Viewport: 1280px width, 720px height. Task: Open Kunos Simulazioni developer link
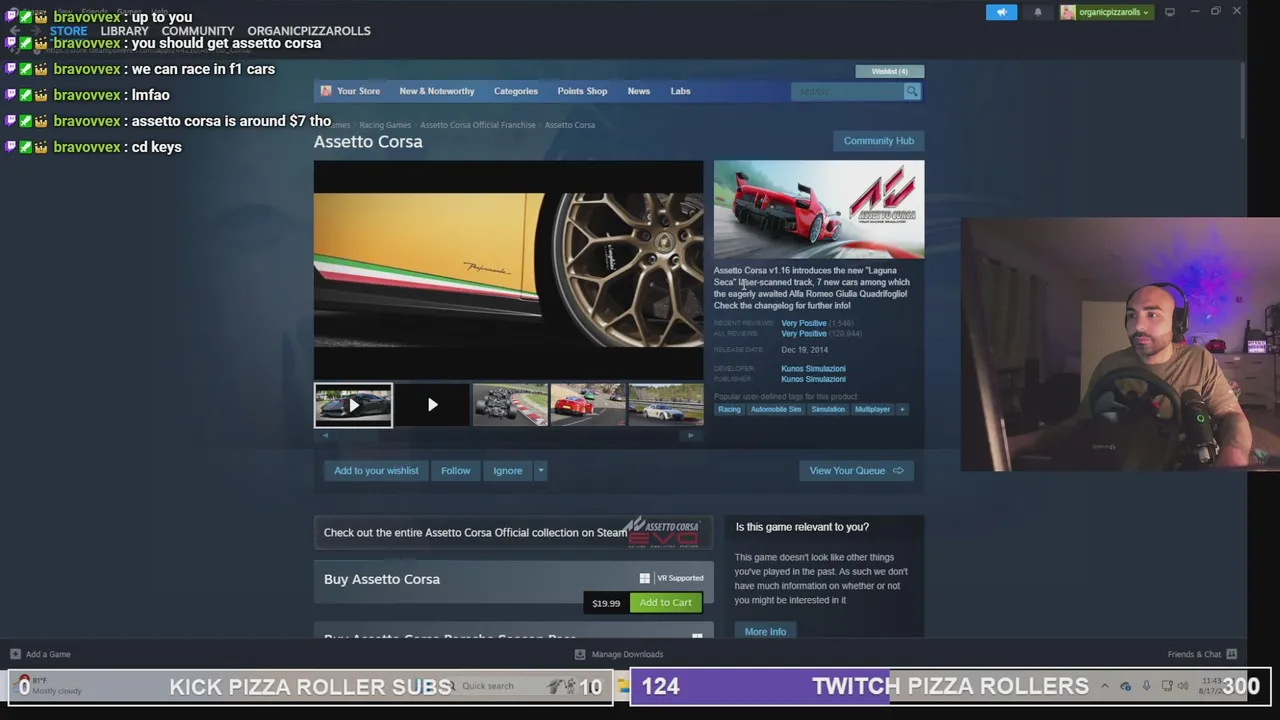coord(813,369)
